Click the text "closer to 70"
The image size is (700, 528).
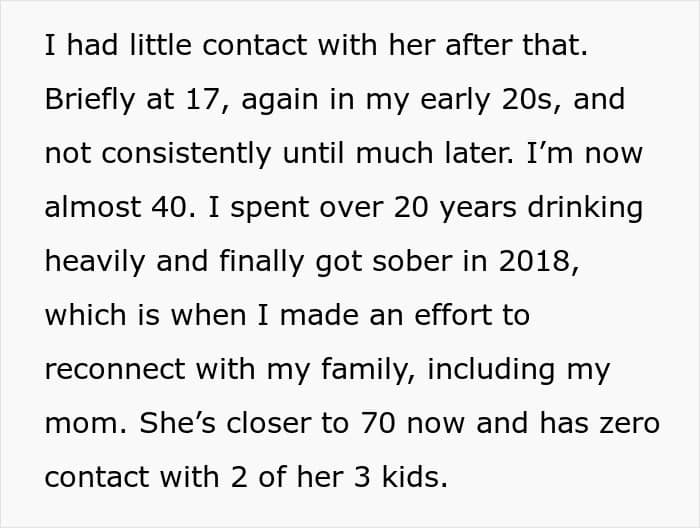(x=301, y=423)
